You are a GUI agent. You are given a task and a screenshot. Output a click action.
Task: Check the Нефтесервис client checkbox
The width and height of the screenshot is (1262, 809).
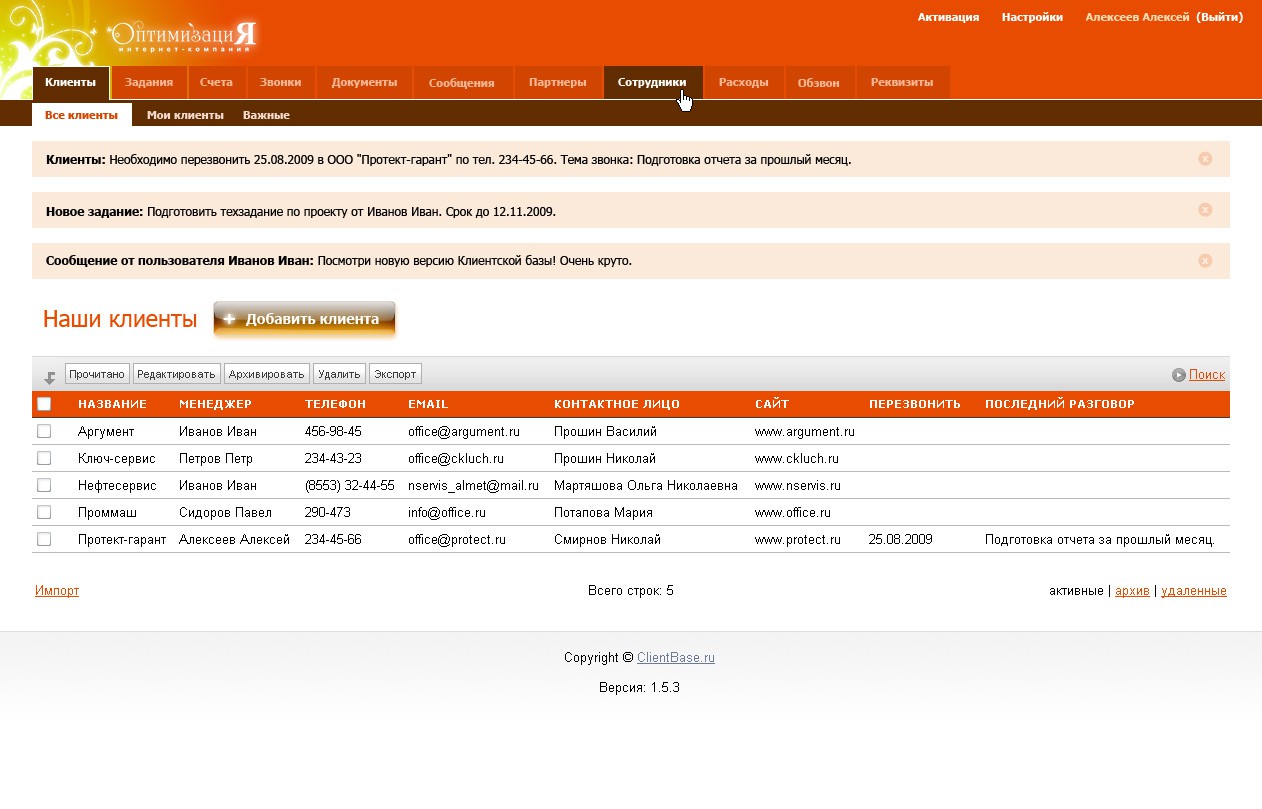44,485
